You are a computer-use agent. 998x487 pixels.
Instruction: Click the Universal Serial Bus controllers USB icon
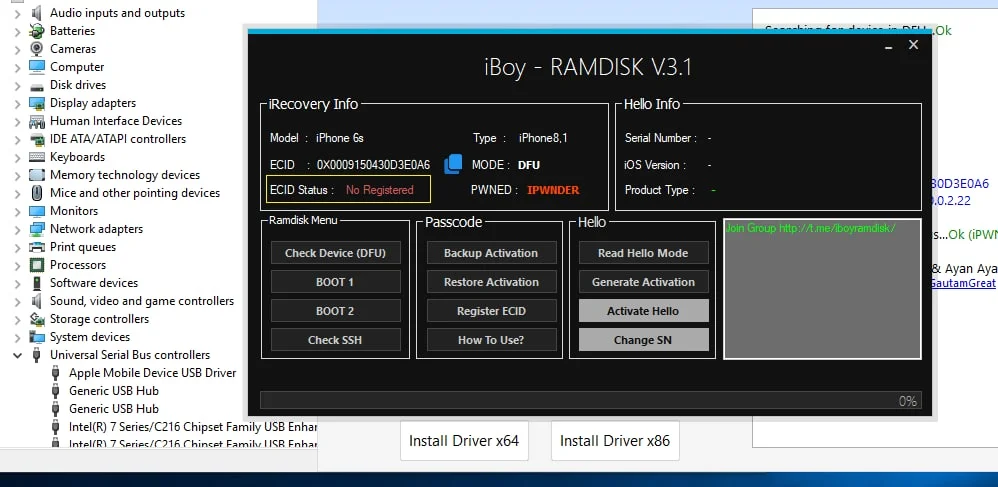[37, 355]
